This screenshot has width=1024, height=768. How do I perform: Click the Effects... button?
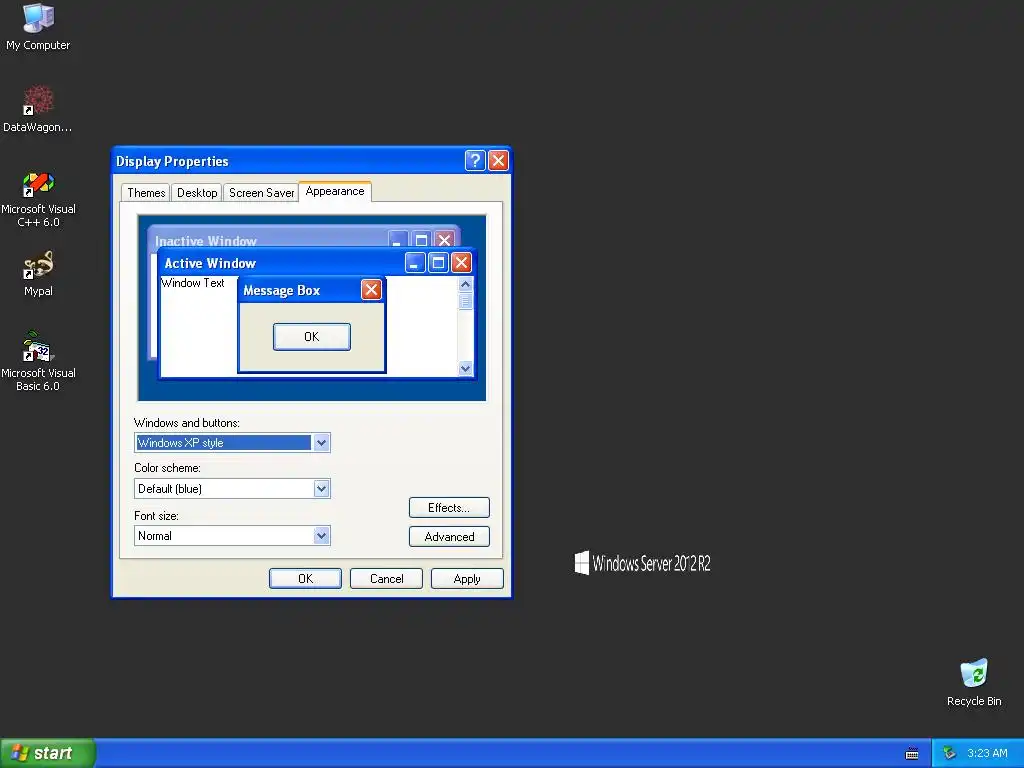pyautogui.click(x=449, y=507)
